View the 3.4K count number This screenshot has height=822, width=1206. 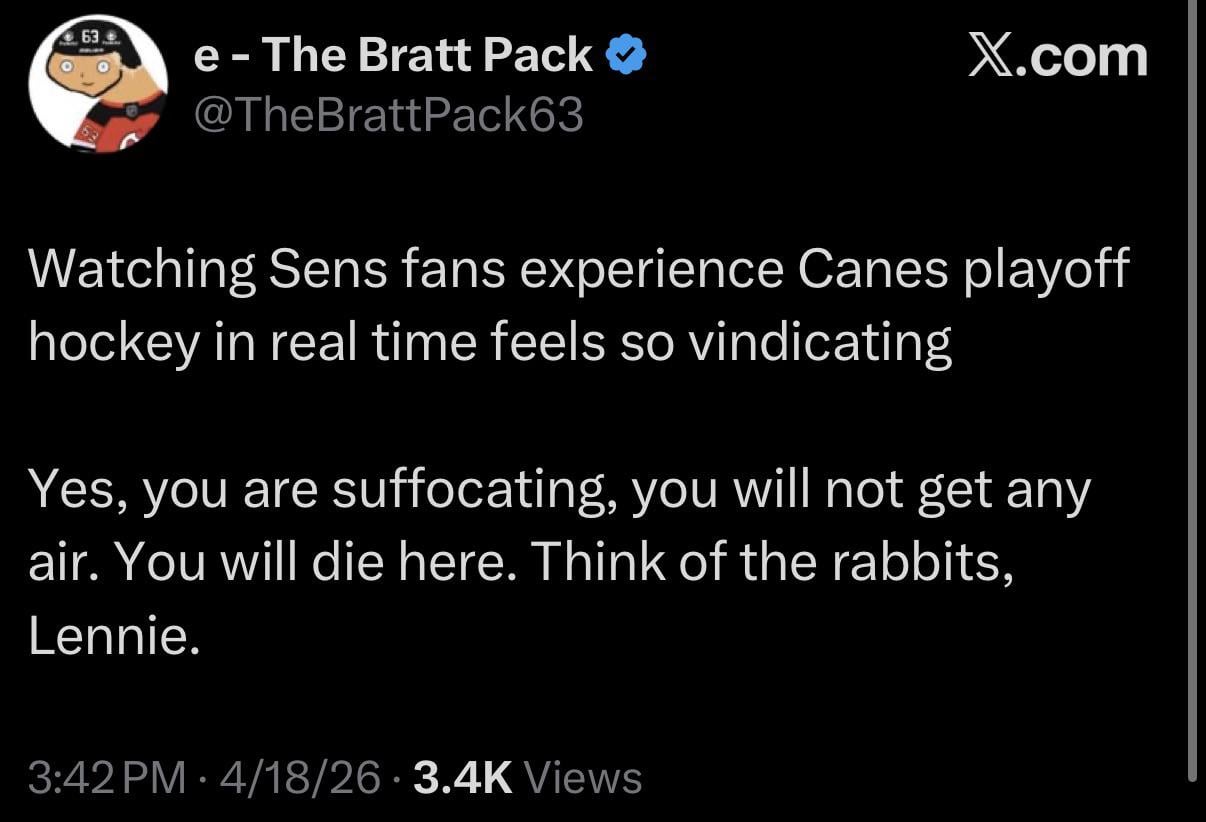coord(461,776)
